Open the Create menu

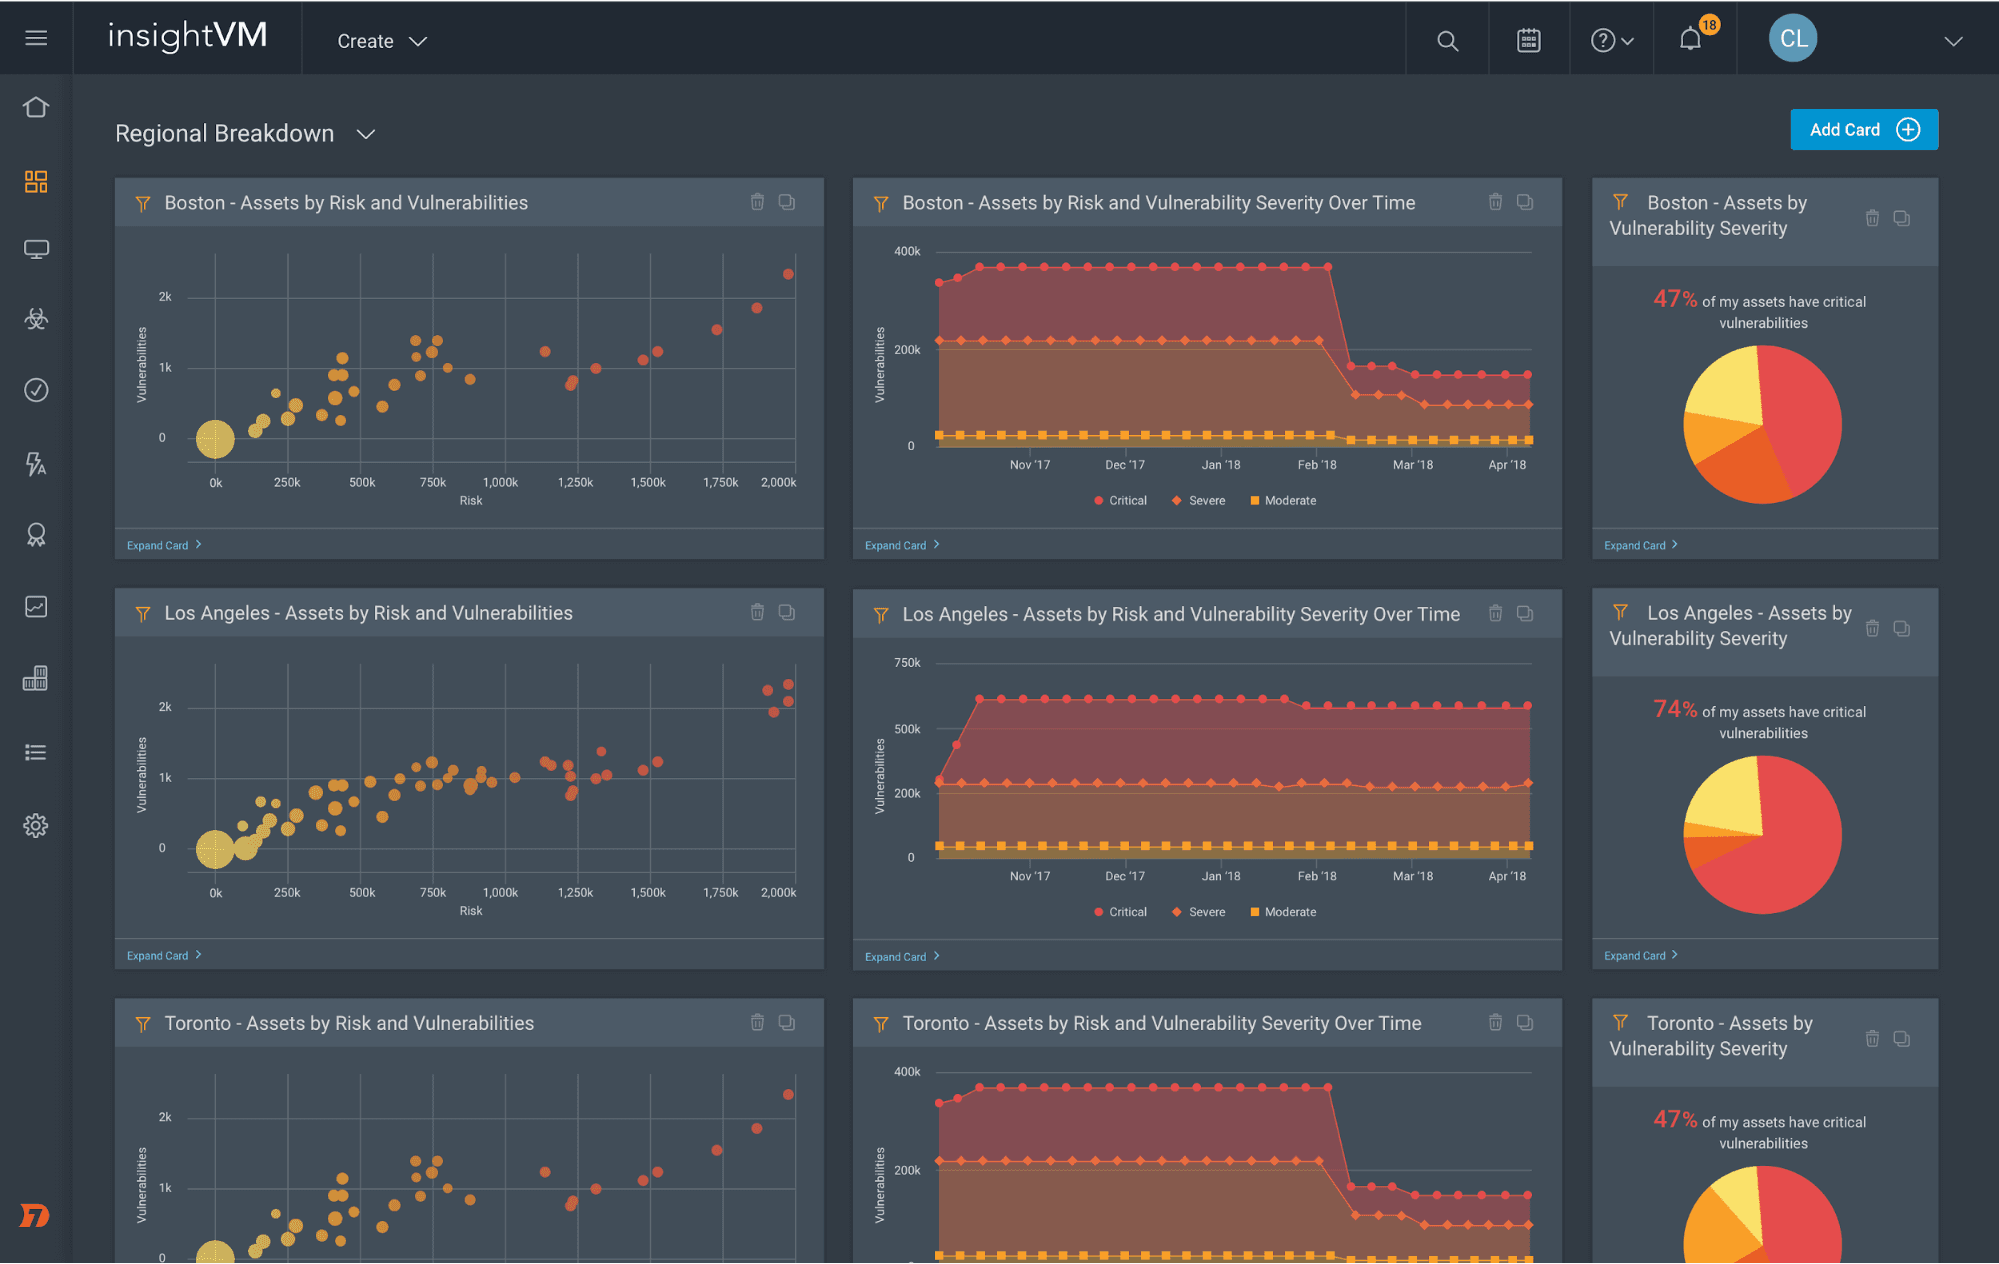[x=381, y=40]
